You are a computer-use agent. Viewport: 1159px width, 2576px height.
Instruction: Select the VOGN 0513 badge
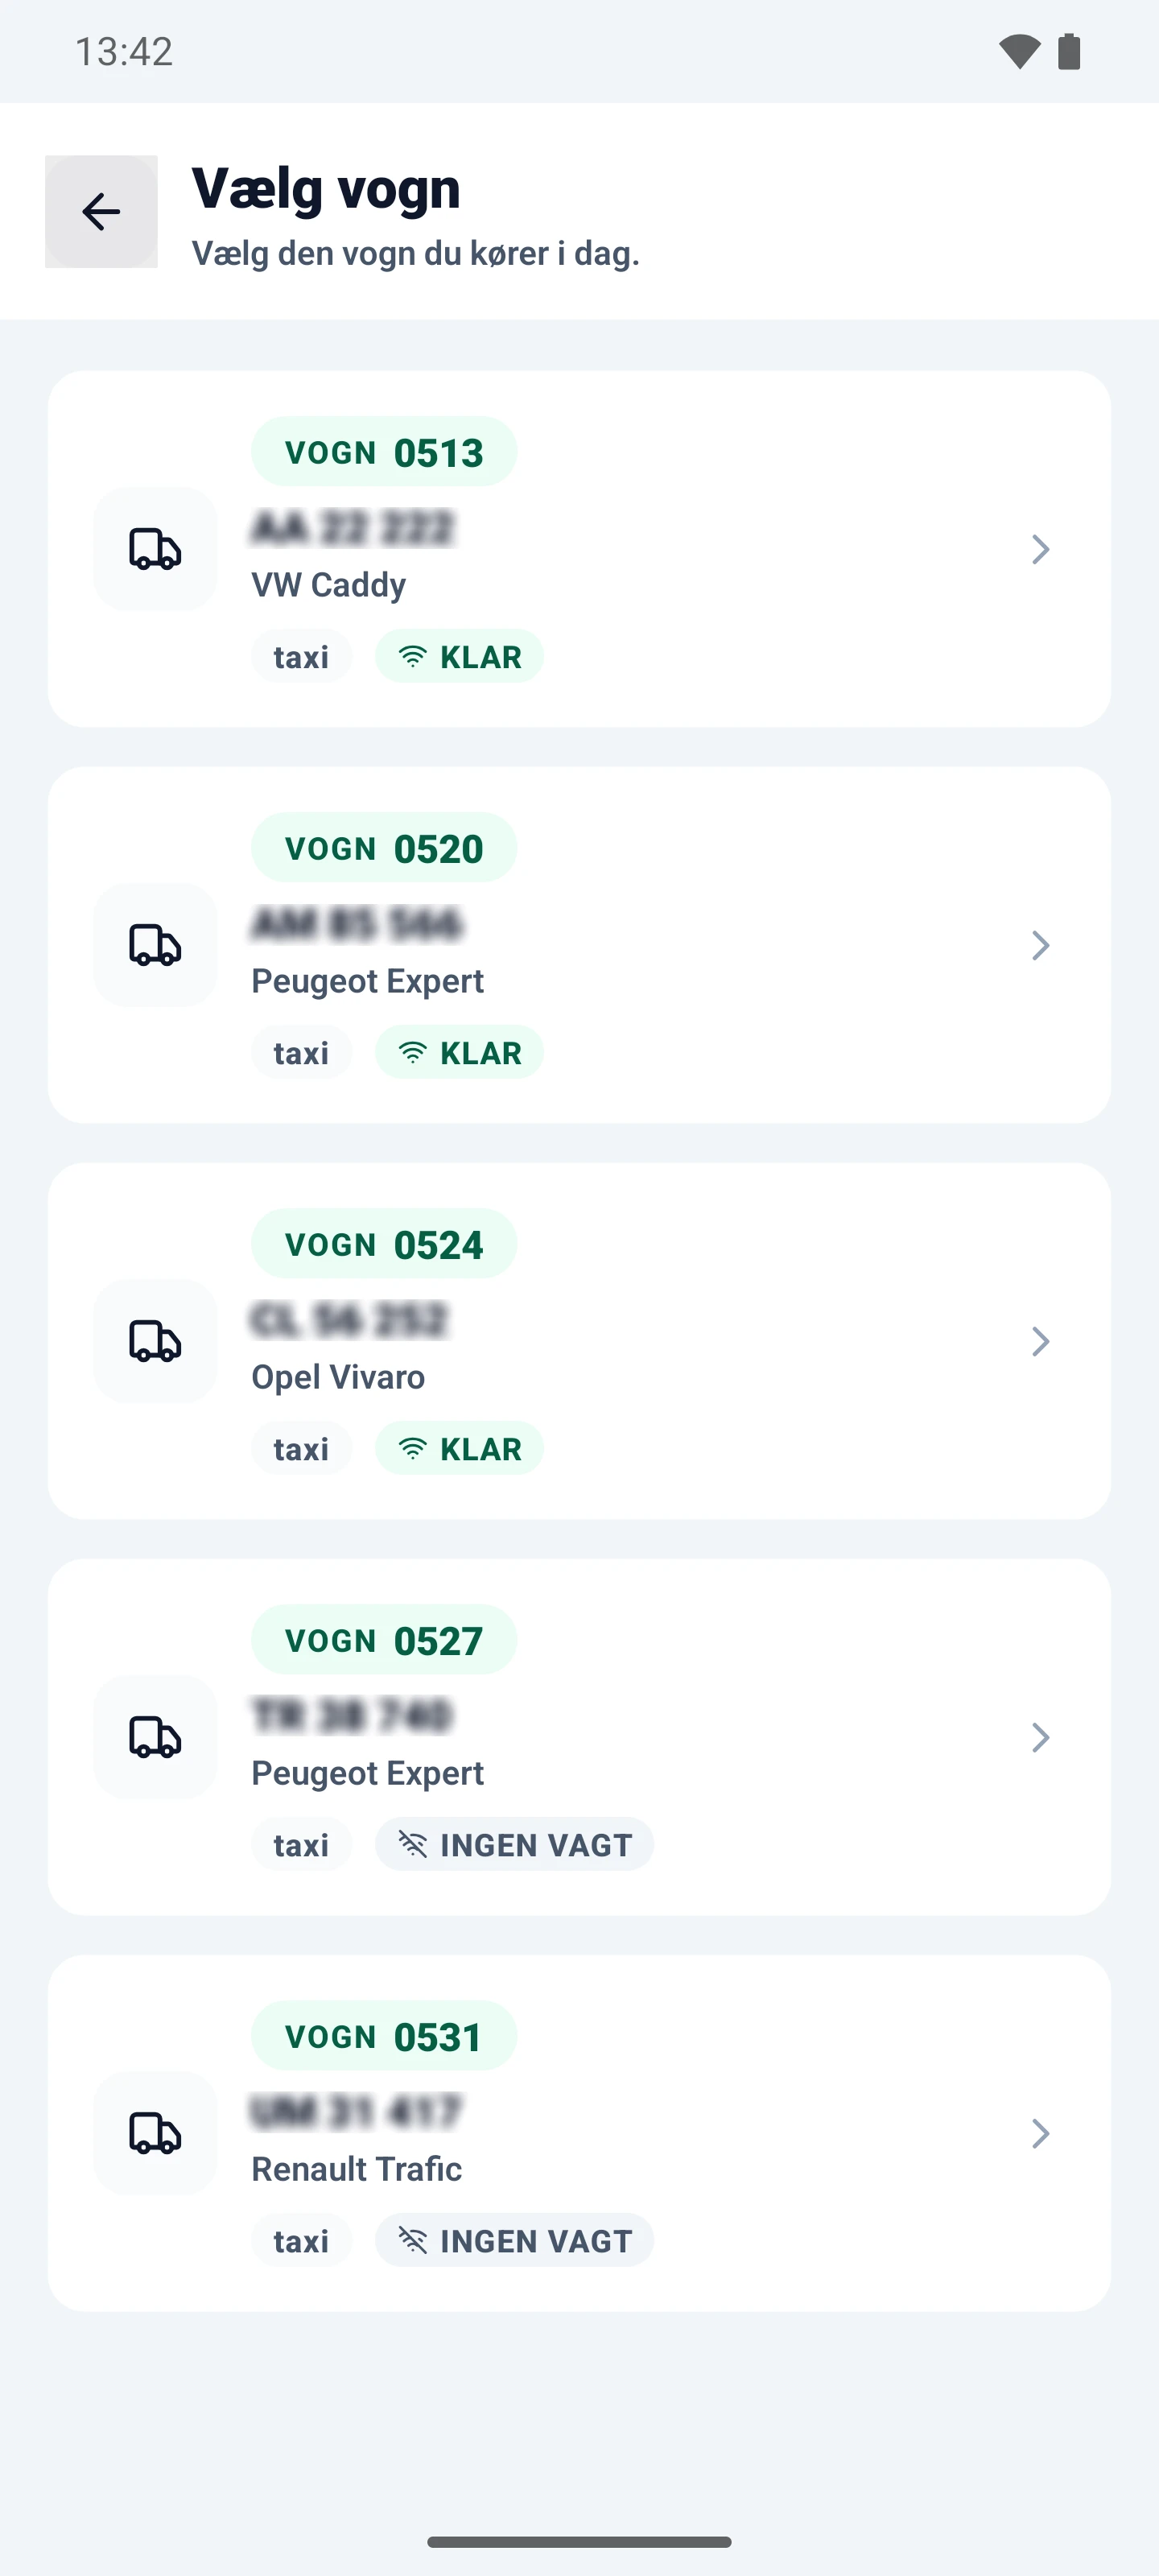[x=384, y=452]
